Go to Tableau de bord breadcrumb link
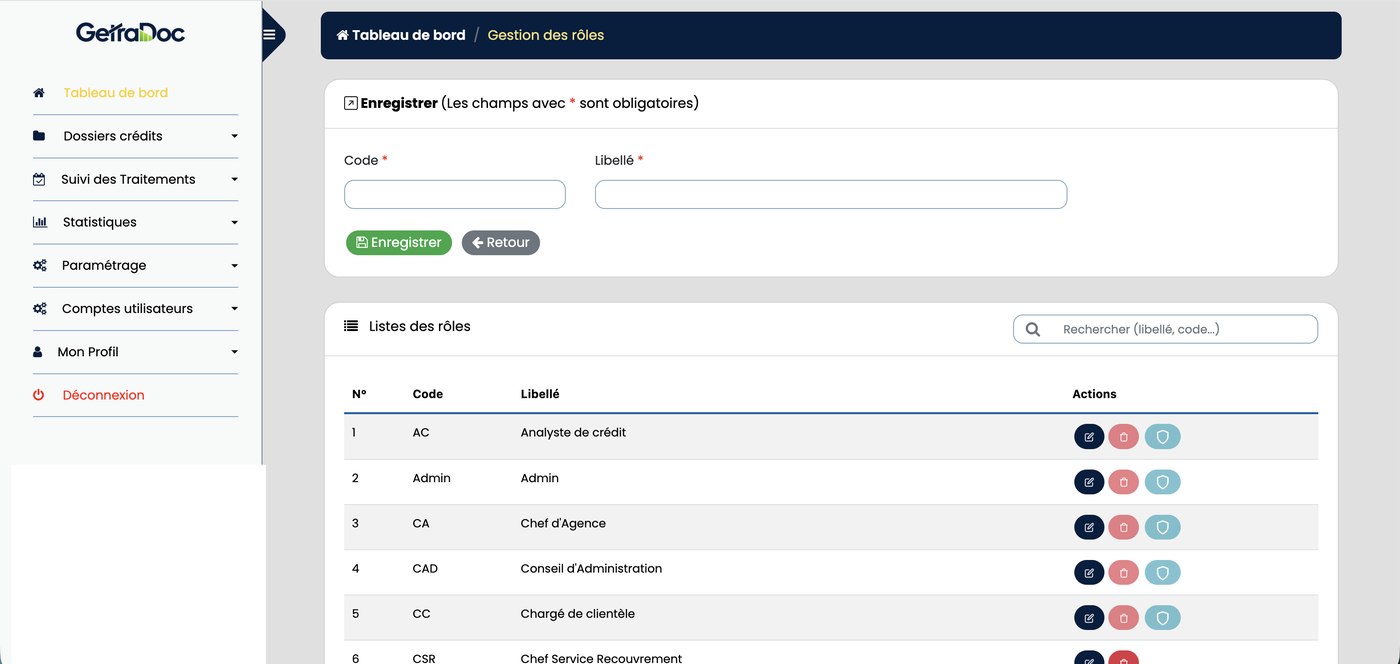1400x664 pixels. [401, 35]
